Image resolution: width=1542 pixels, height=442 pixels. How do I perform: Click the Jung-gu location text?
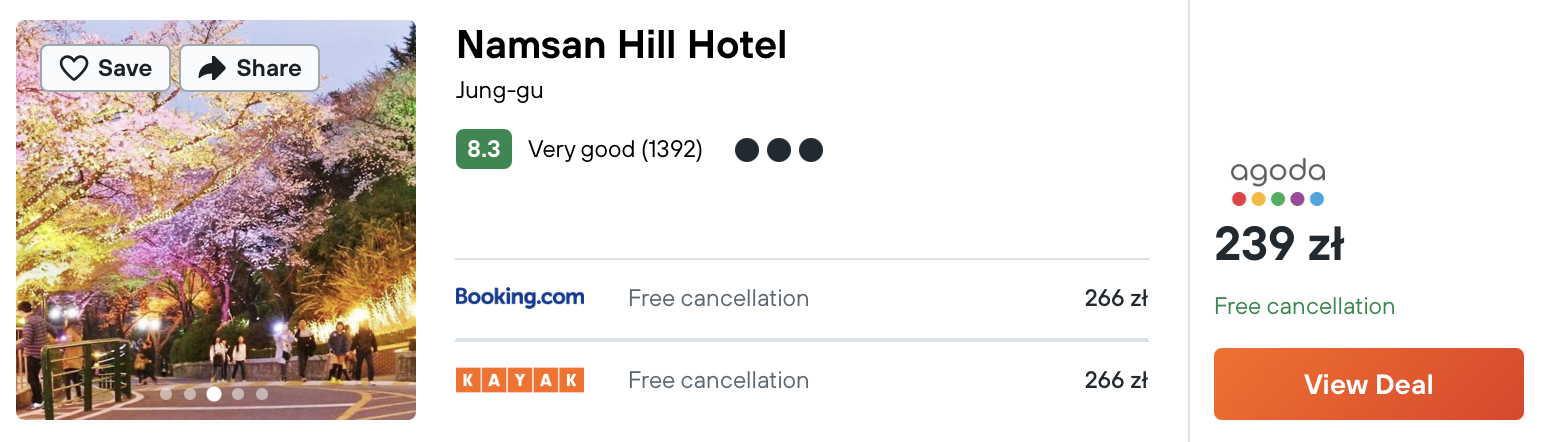[x=499, y=91]
